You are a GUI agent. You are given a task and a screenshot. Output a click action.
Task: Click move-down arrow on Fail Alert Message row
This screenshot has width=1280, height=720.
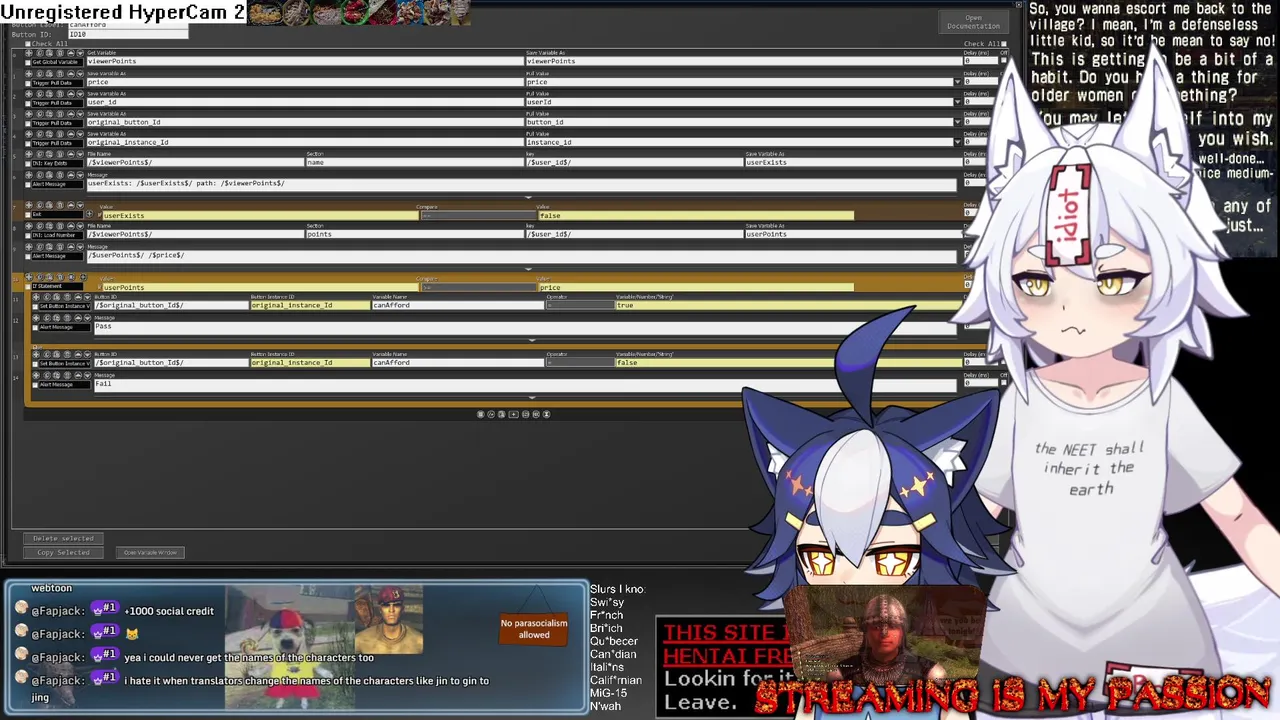pos(87,375)
